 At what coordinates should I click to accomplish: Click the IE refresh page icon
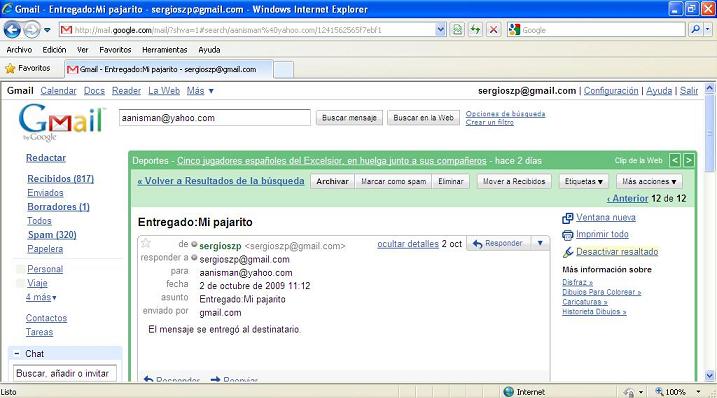(475, 30)
